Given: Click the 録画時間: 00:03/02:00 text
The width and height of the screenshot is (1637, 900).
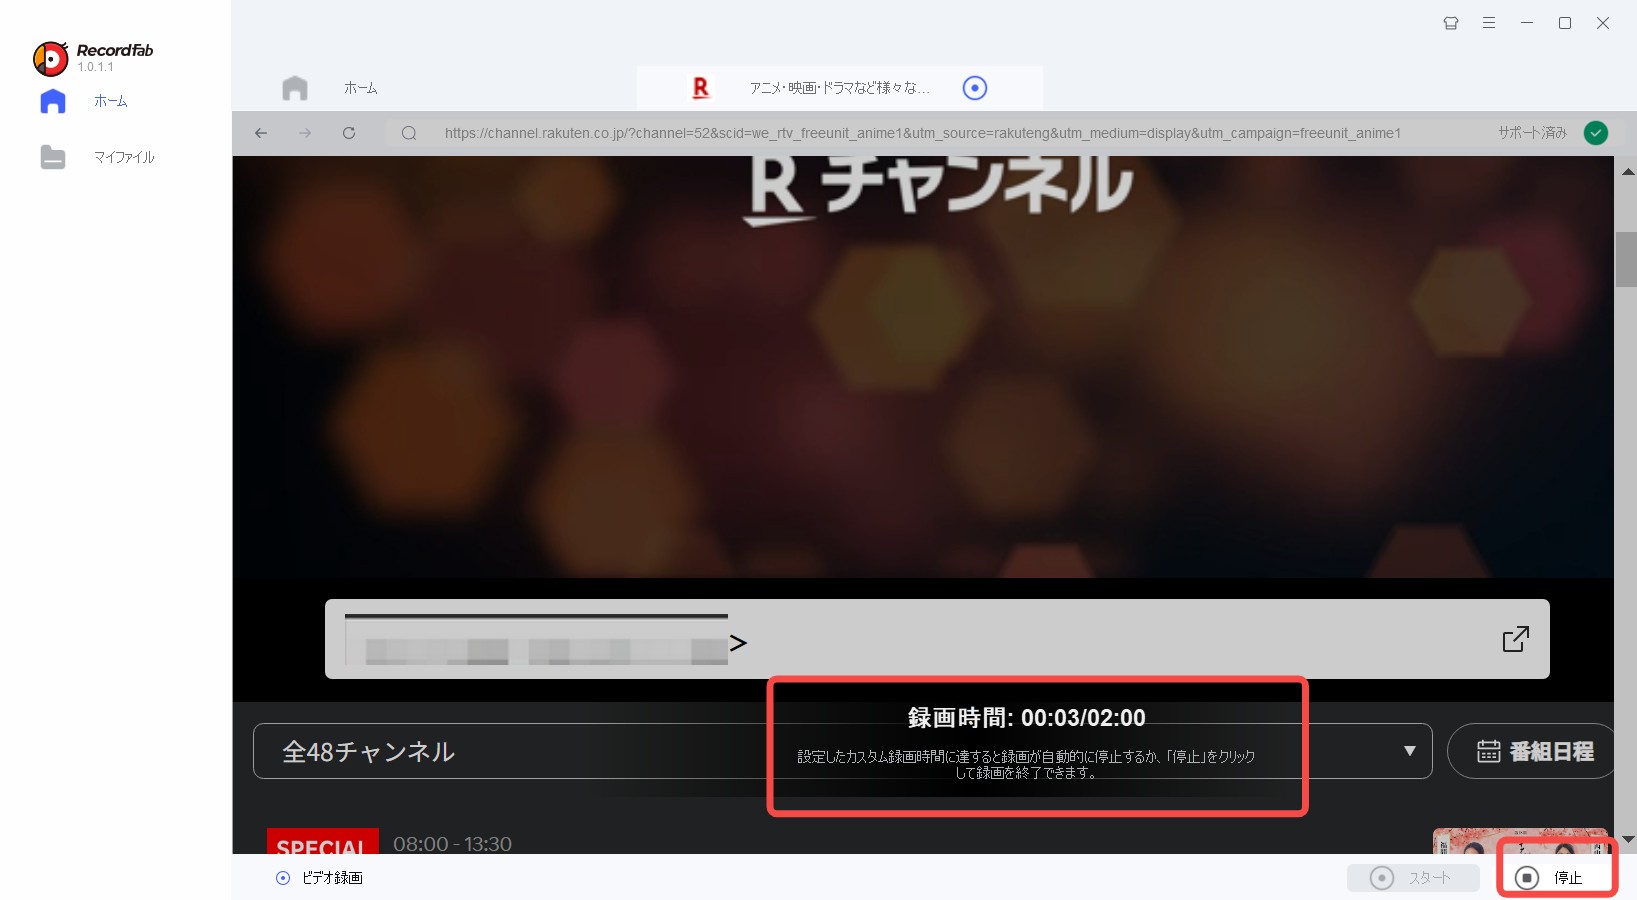Looking at the screenshot, I should (x=1027, y=718).
